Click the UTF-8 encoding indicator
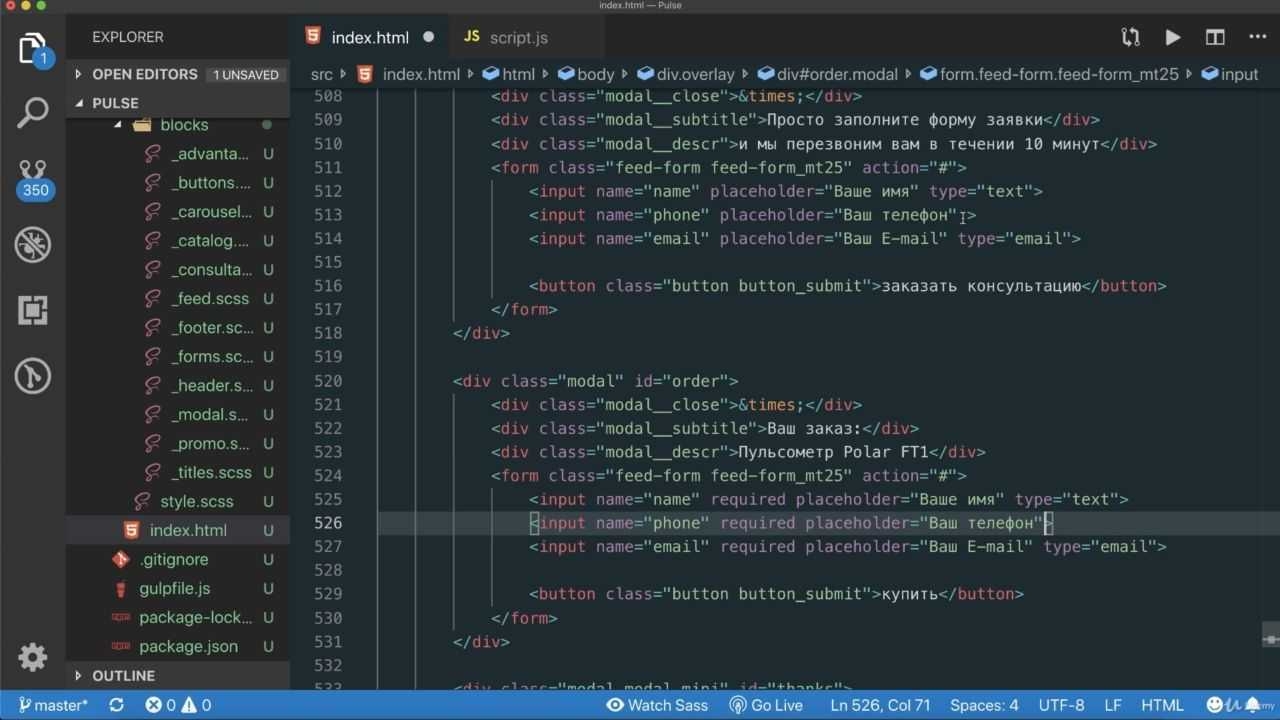Screen dimensions: 1280x720 point(1061,705)
